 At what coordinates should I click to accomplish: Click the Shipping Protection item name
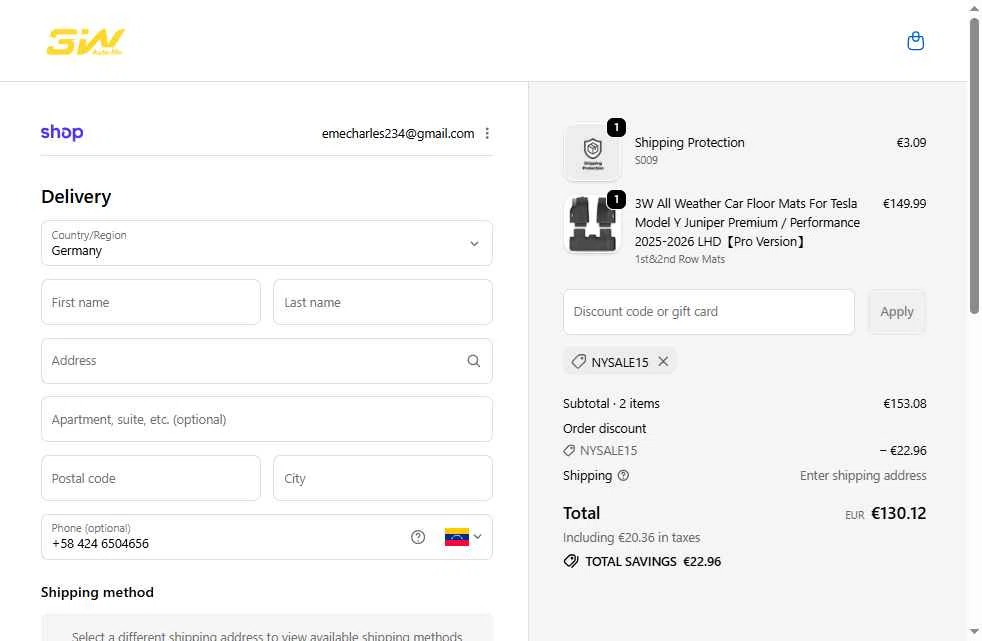(690, 143)
